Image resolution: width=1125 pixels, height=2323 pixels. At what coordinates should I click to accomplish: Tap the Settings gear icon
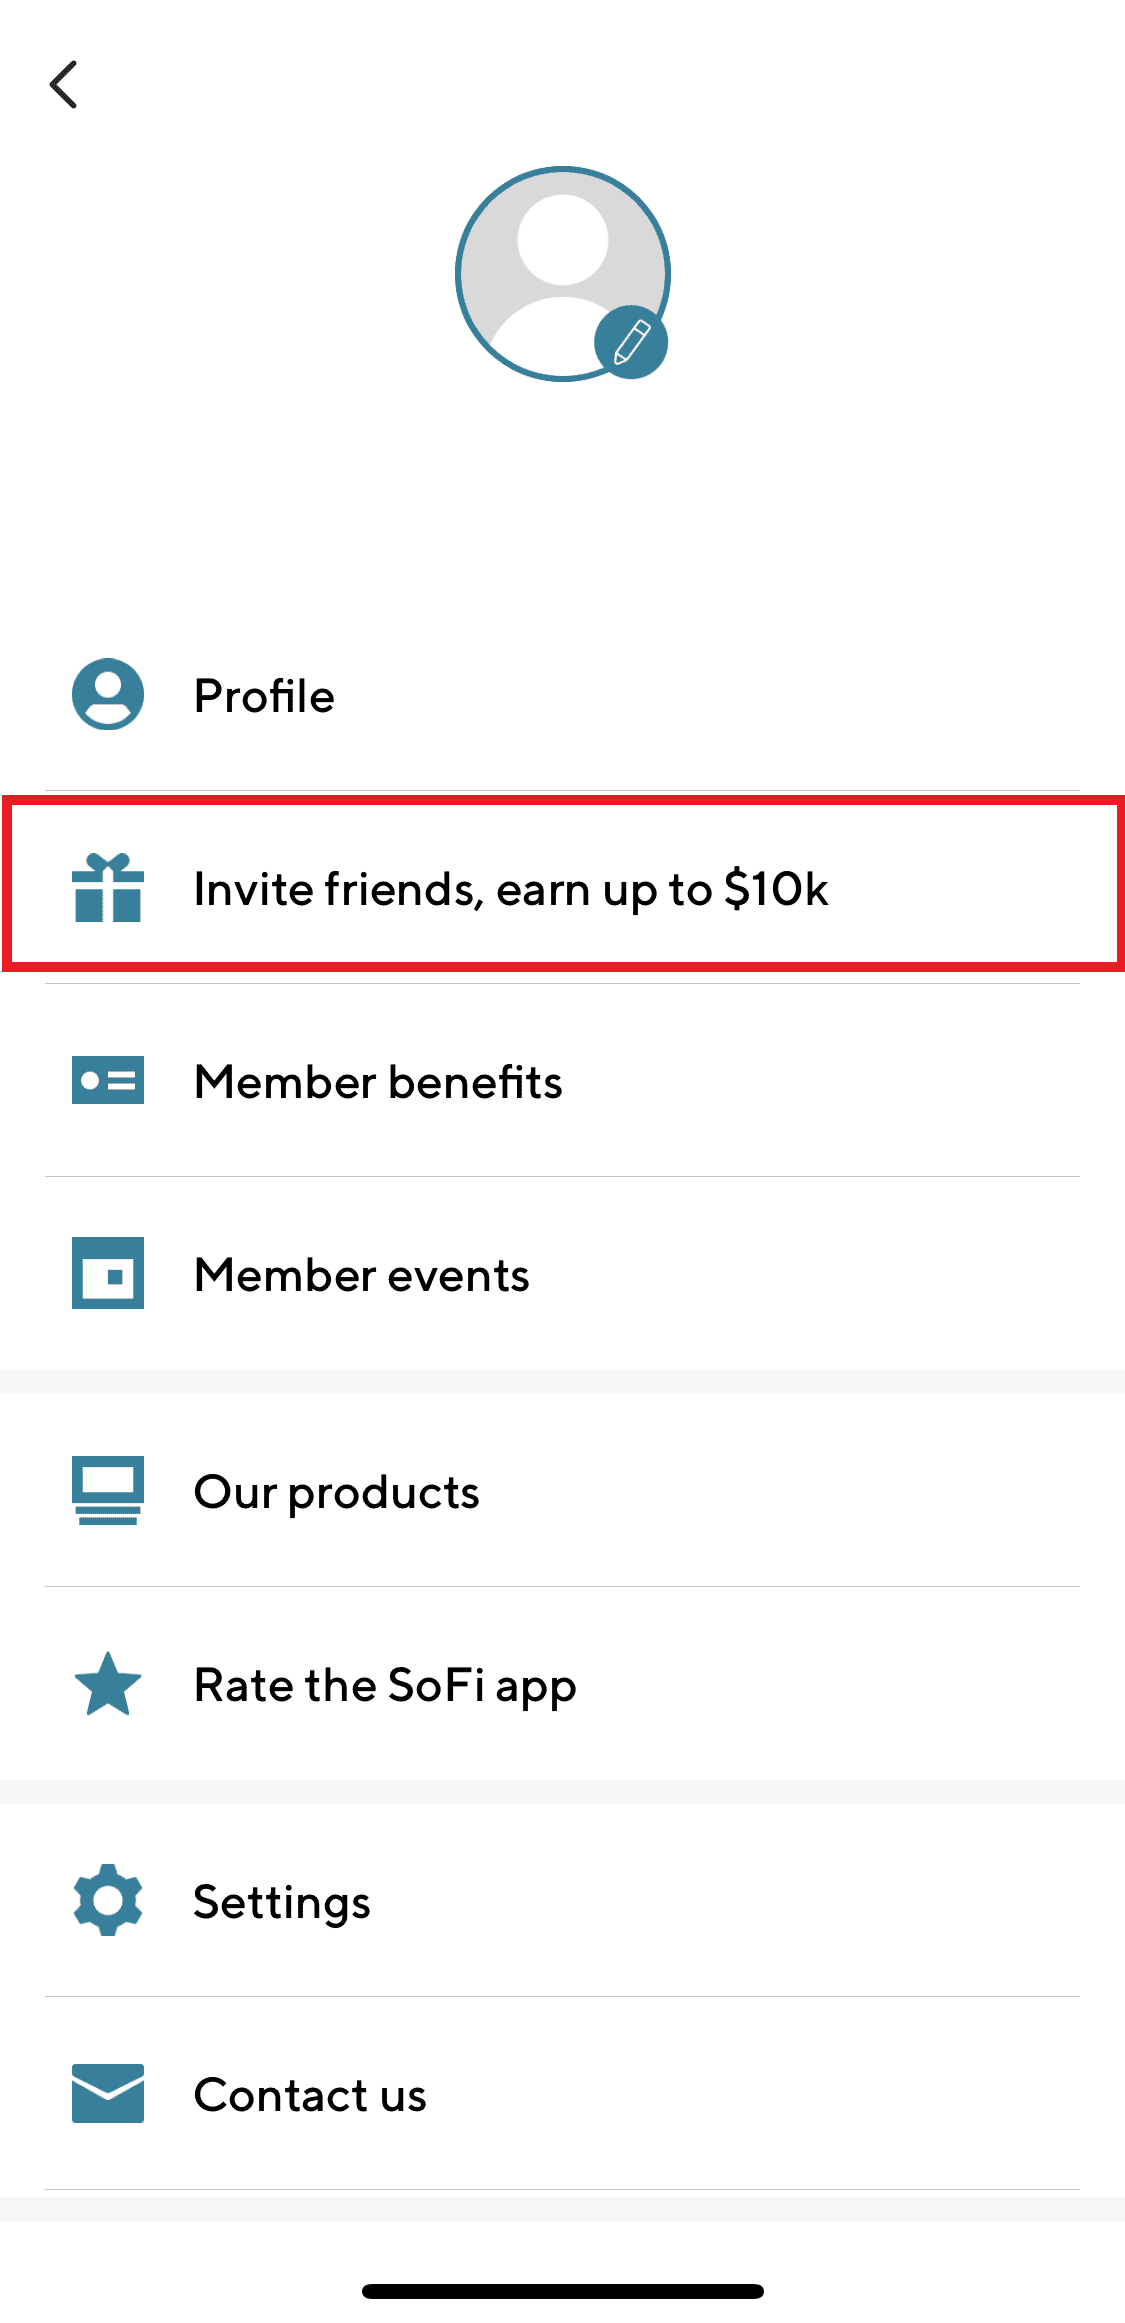coord(108,1900)
